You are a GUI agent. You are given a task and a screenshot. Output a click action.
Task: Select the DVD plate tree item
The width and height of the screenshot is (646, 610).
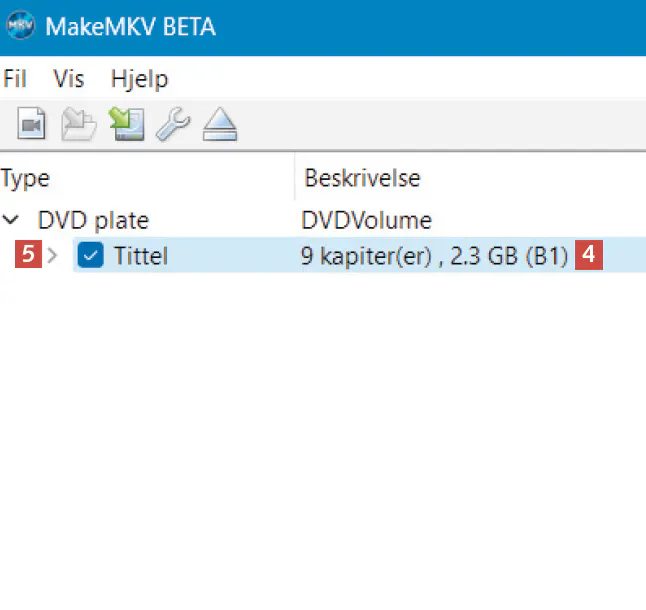point(93,219)
